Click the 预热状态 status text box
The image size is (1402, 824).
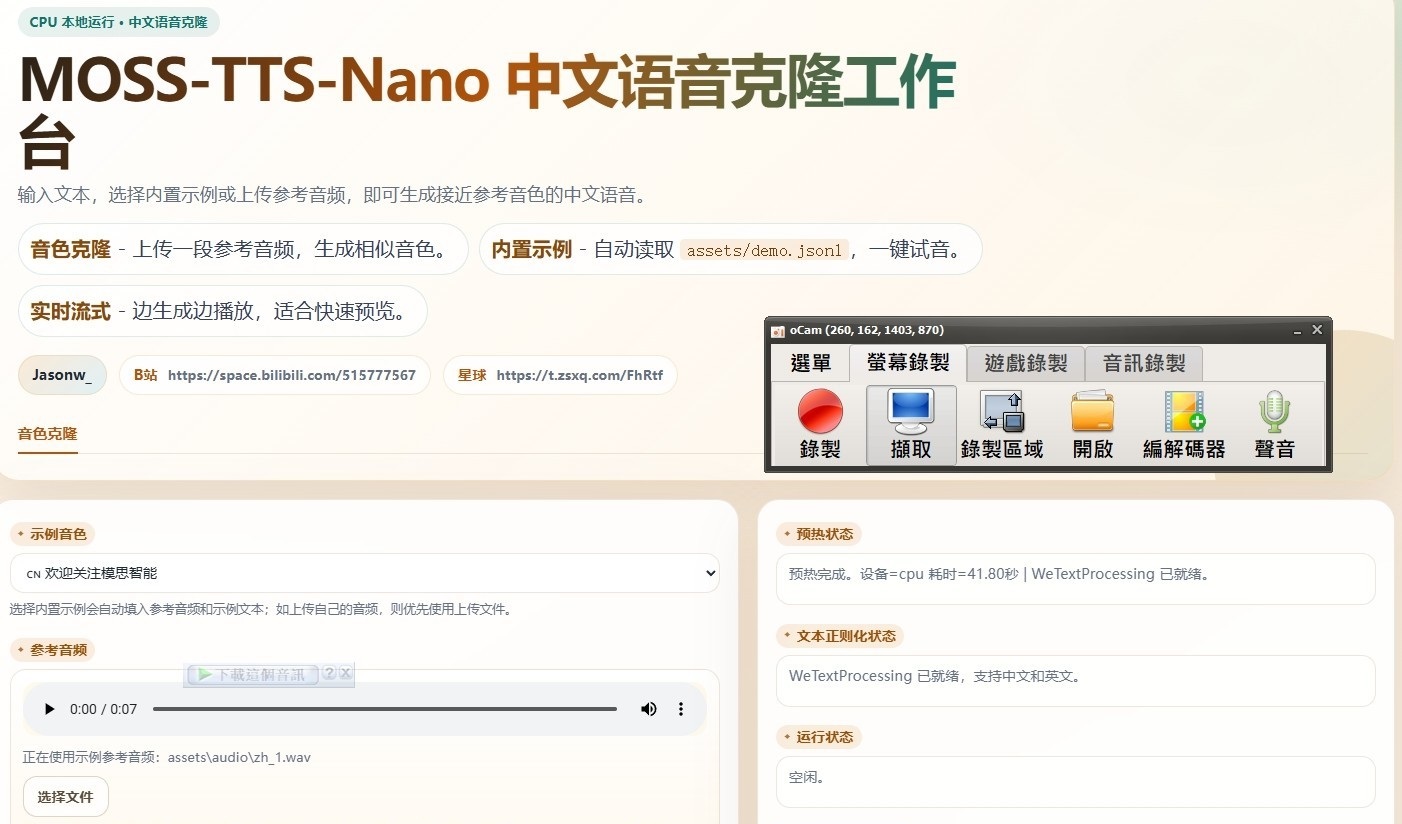coord(1076,578)
